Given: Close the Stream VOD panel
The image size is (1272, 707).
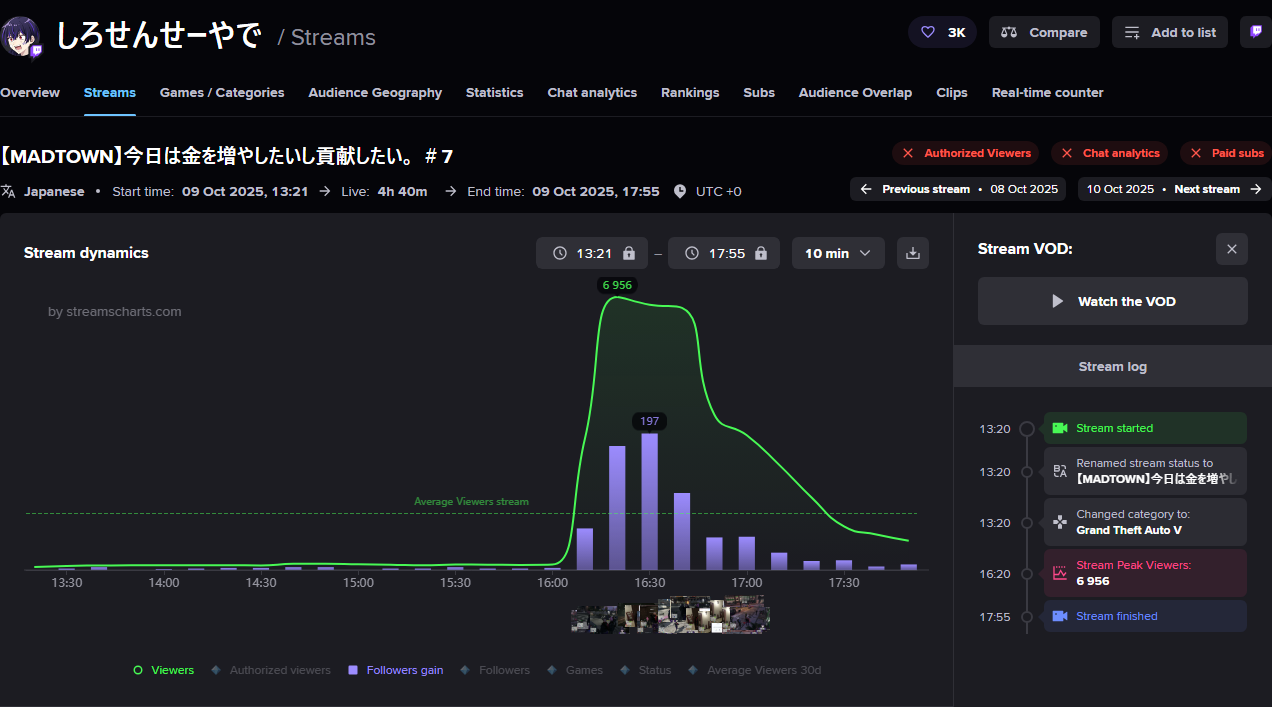Looking at the screenshot, I should (1231, 249).
